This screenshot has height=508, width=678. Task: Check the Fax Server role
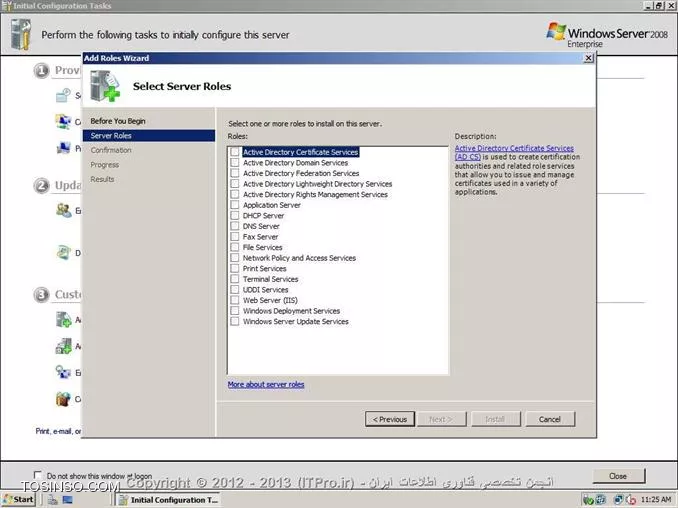[x=234, y=236]
